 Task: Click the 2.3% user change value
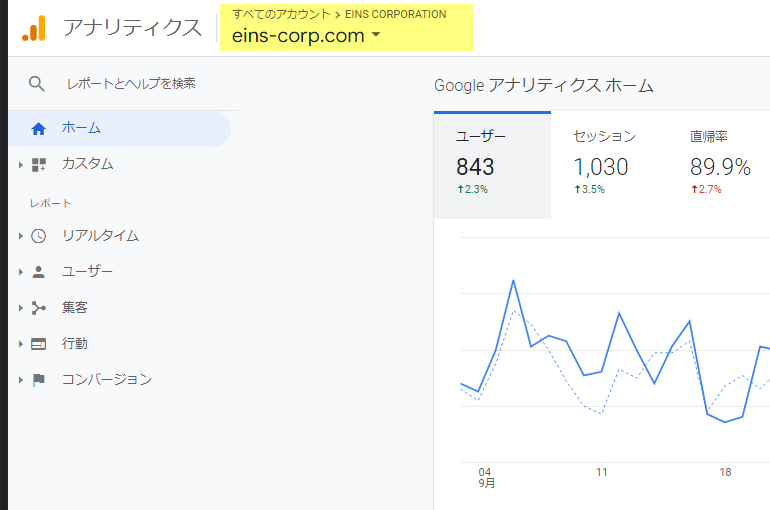476,189
